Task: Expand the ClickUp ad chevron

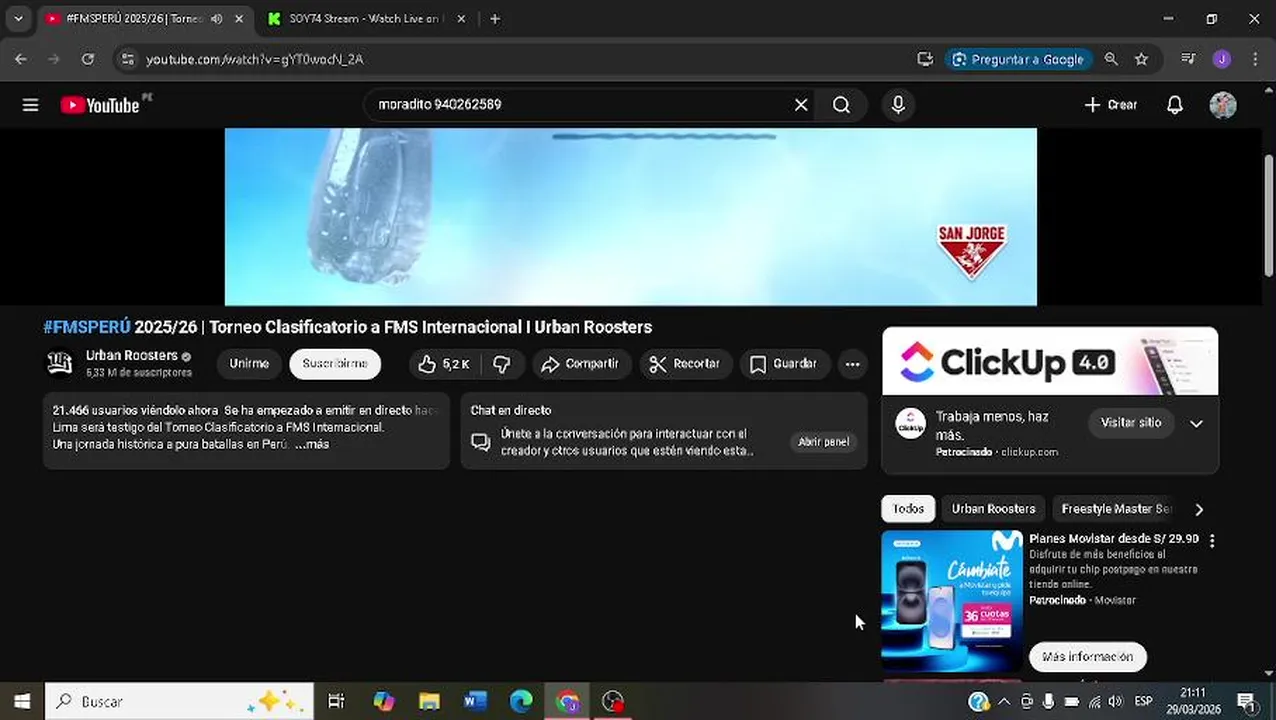Action: [x=1196, y=423]
